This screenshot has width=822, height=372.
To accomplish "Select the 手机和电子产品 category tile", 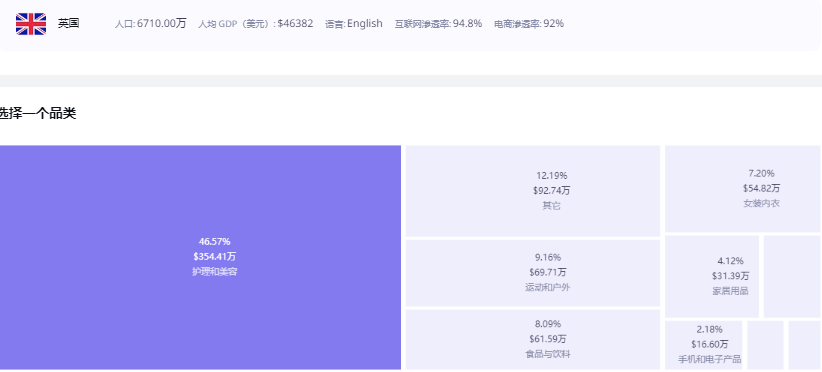I will click(x=704, y=345).
